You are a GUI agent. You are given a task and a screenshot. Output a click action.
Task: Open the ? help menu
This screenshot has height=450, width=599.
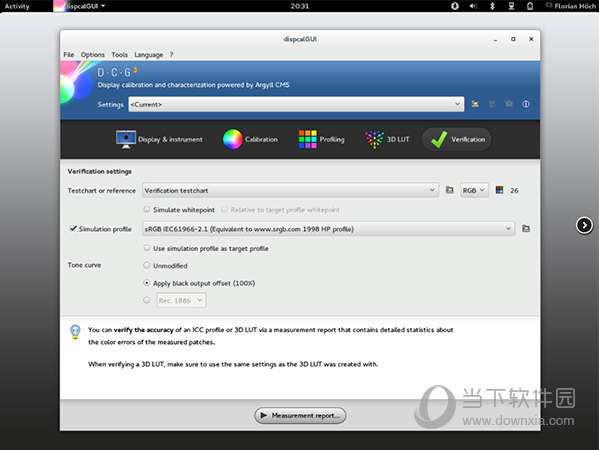[x=172, y=55]
